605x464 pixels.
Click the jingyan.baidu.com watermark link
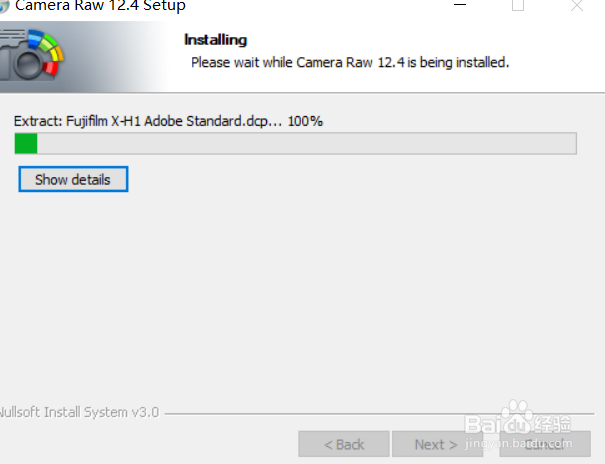coord(519,443)
